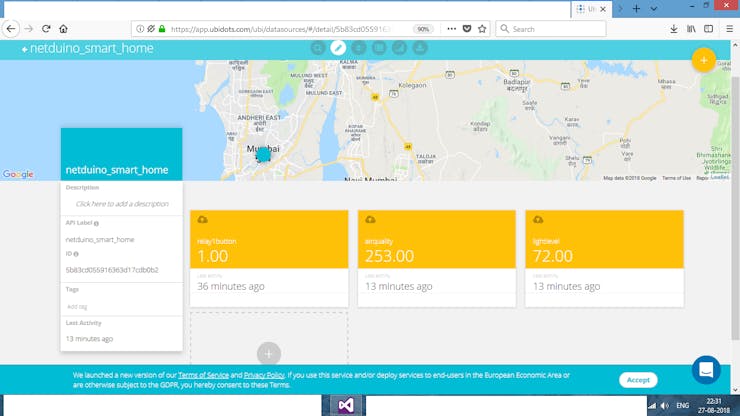Open the airquality variable card
Image resolution: width=740 pixels, height=416 pixels.
437,258
